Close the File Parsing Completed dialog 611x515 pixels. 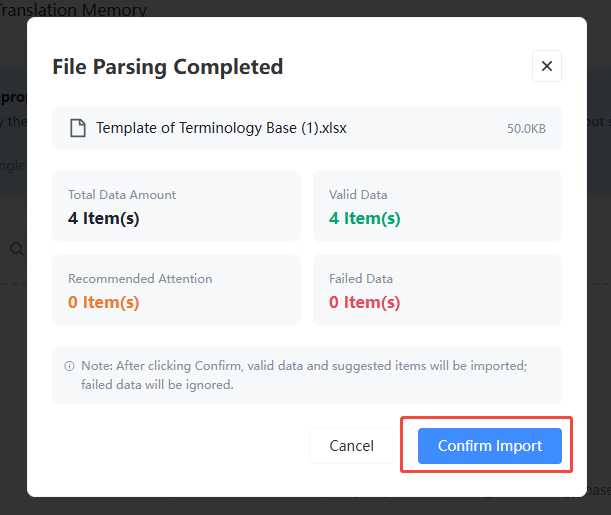point(547,66)
